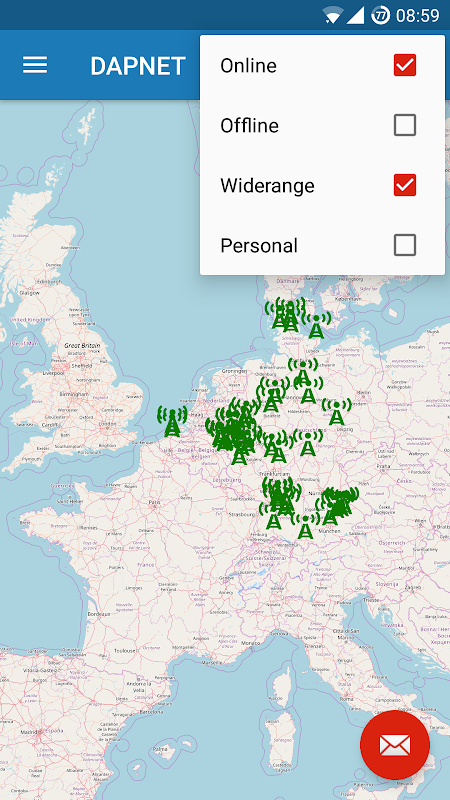Tap the battery 77 percent indicator
Screen dimensions: 450x800
(380, 15)
